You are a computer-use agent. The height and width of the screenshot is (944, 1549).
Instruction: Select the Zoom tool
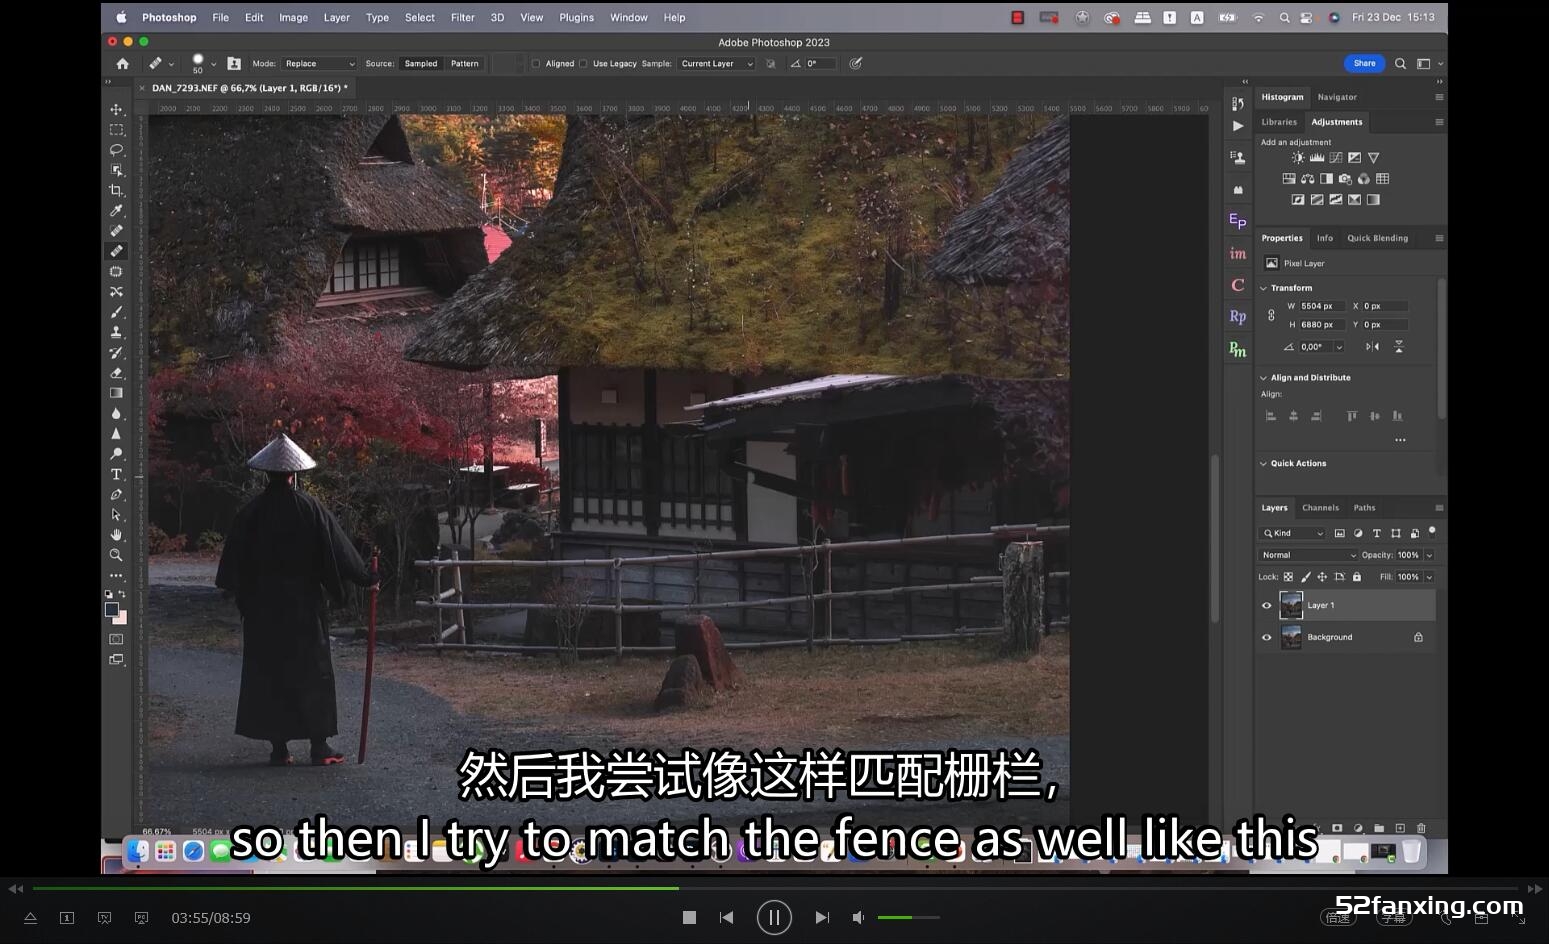(x=116, y=555)
